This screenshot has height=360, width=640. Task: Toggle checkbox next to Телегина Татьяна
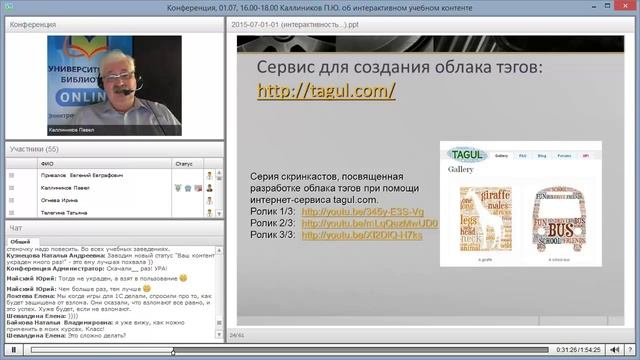[x=11, y=213]
